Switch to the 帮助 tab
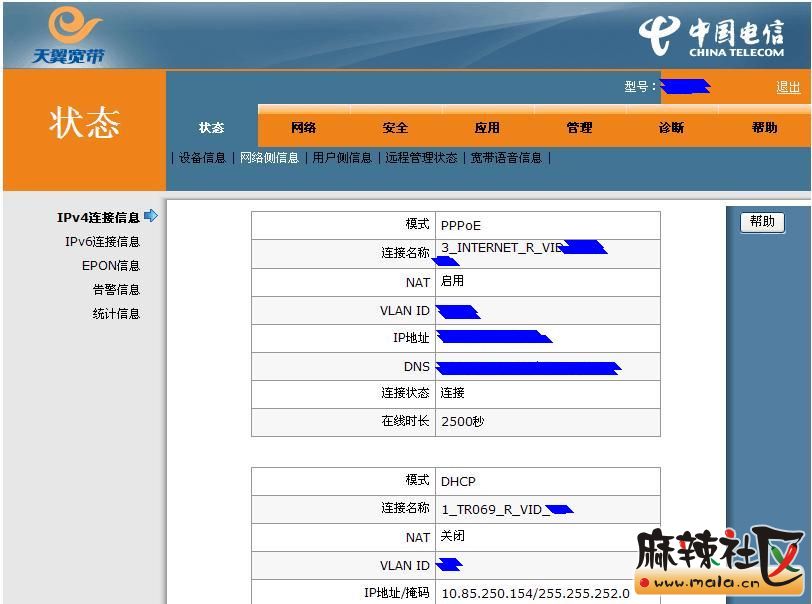812x604 pixels. tap(764, 128)
